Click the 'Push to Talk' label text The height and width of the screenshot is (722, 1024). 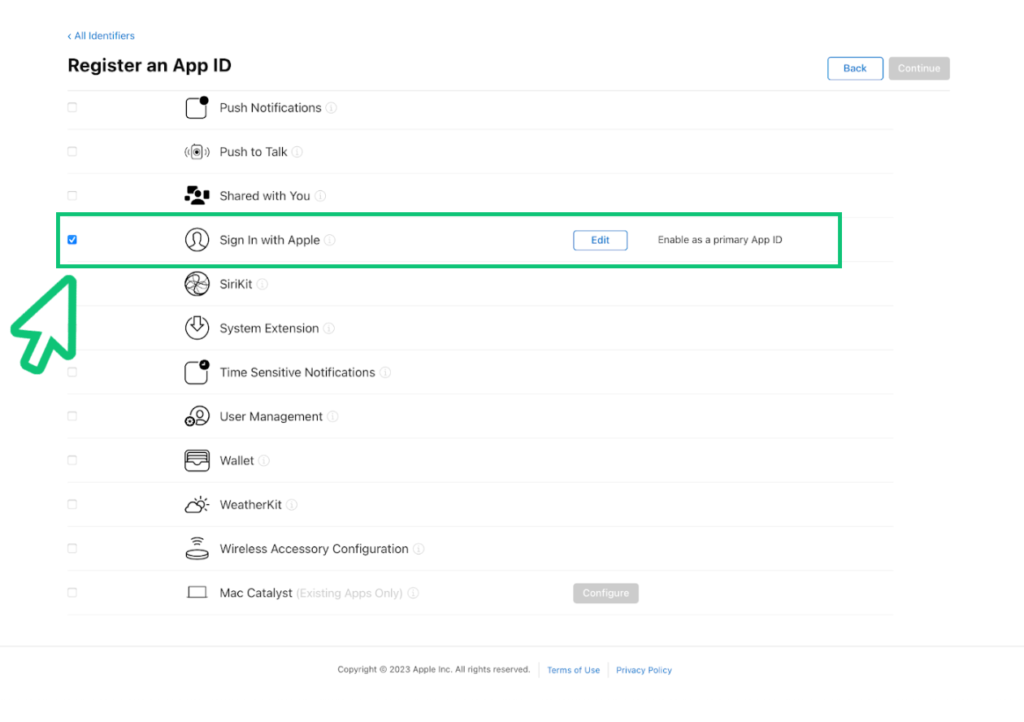click(253, 152)
